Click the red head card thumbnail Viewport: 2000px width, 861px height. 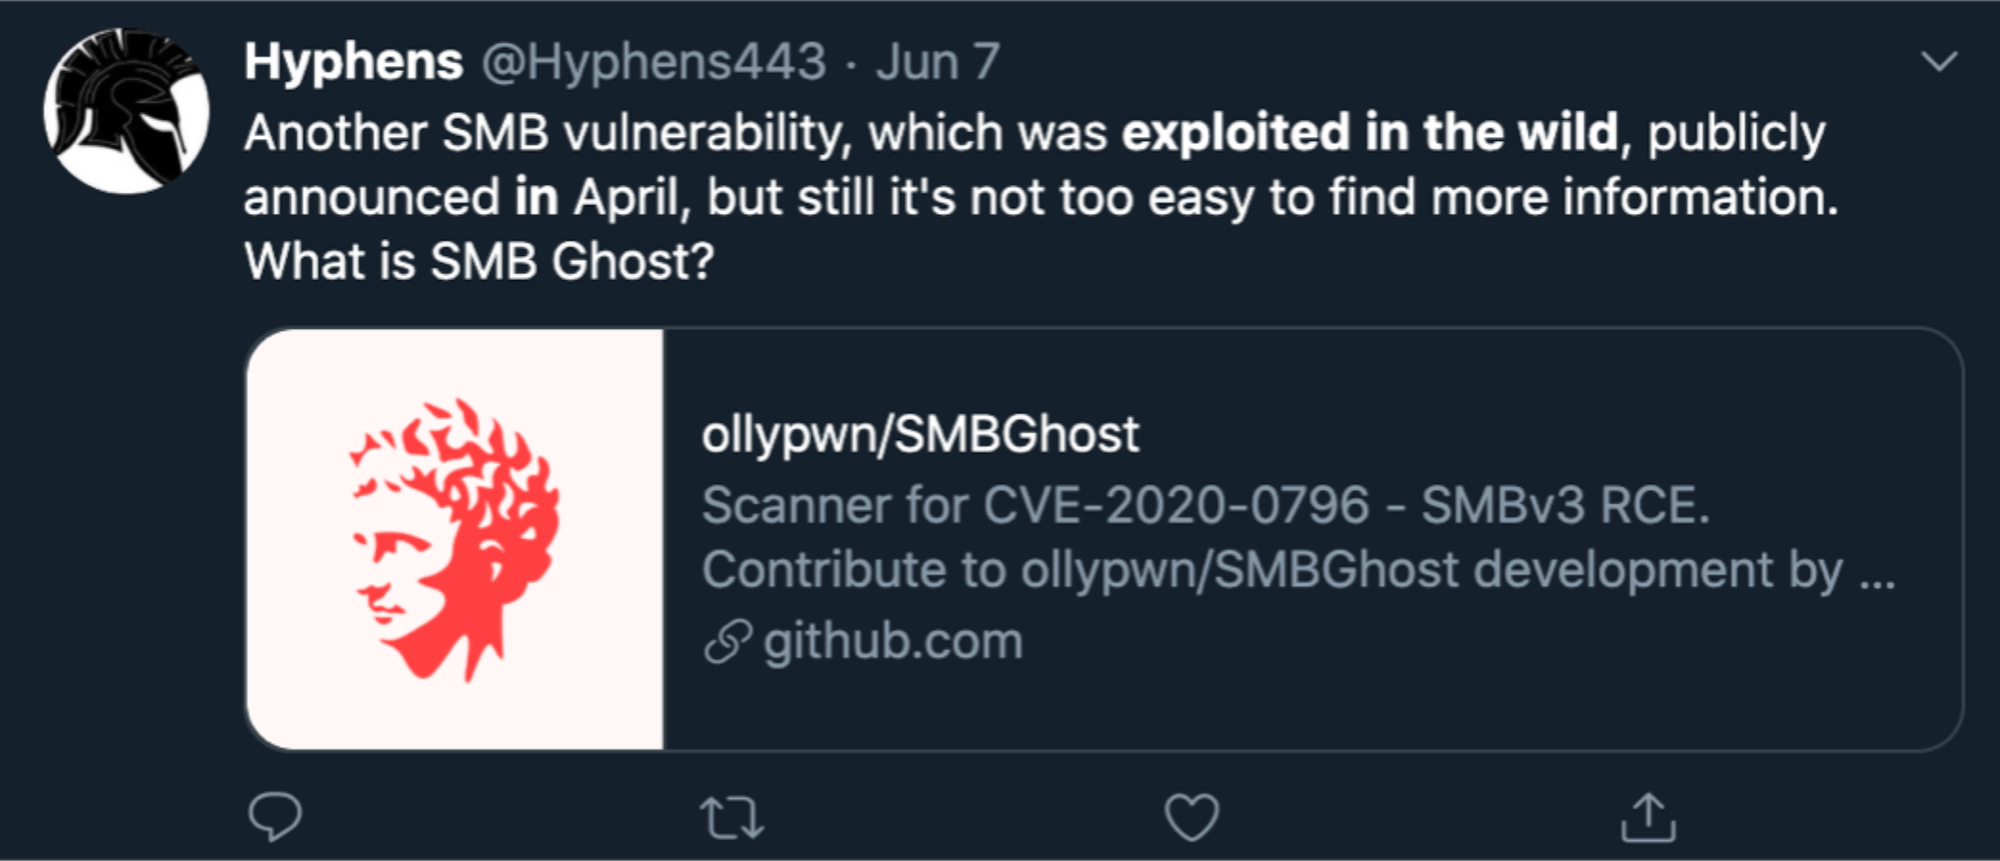pyautogui.click(x=455, y=539)
